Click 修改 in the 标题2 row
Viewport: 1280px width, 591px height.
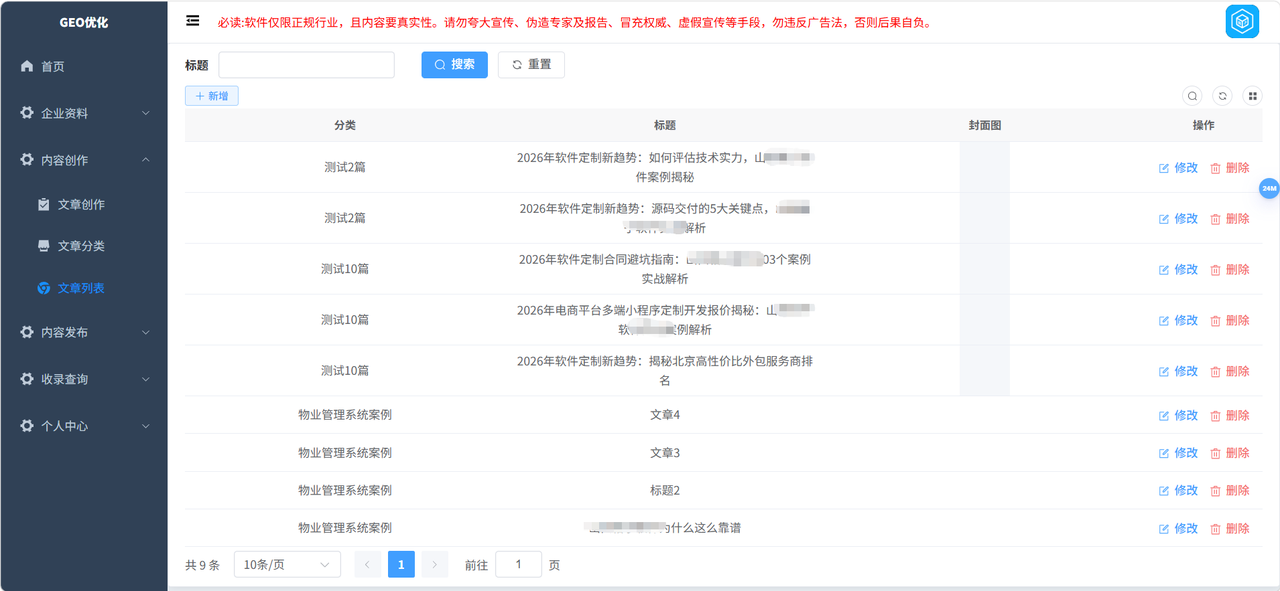[1178, 491]
